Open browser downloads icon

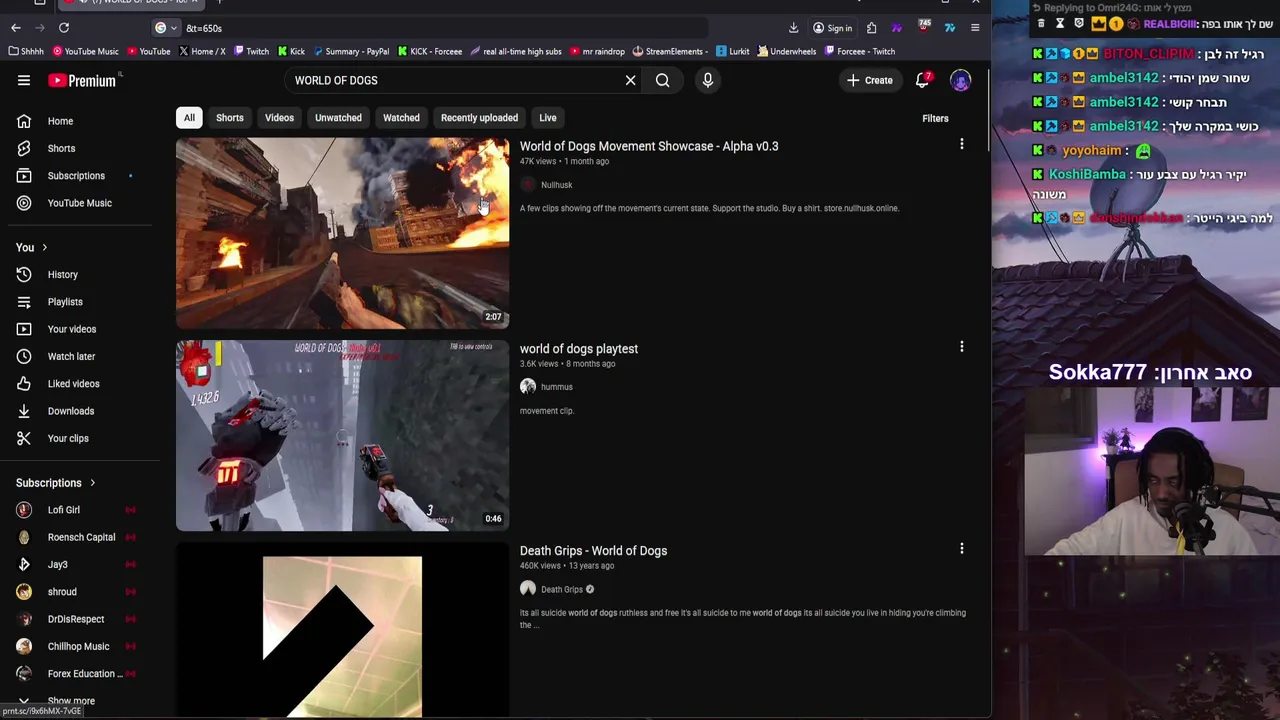click(x=793, y=28)
